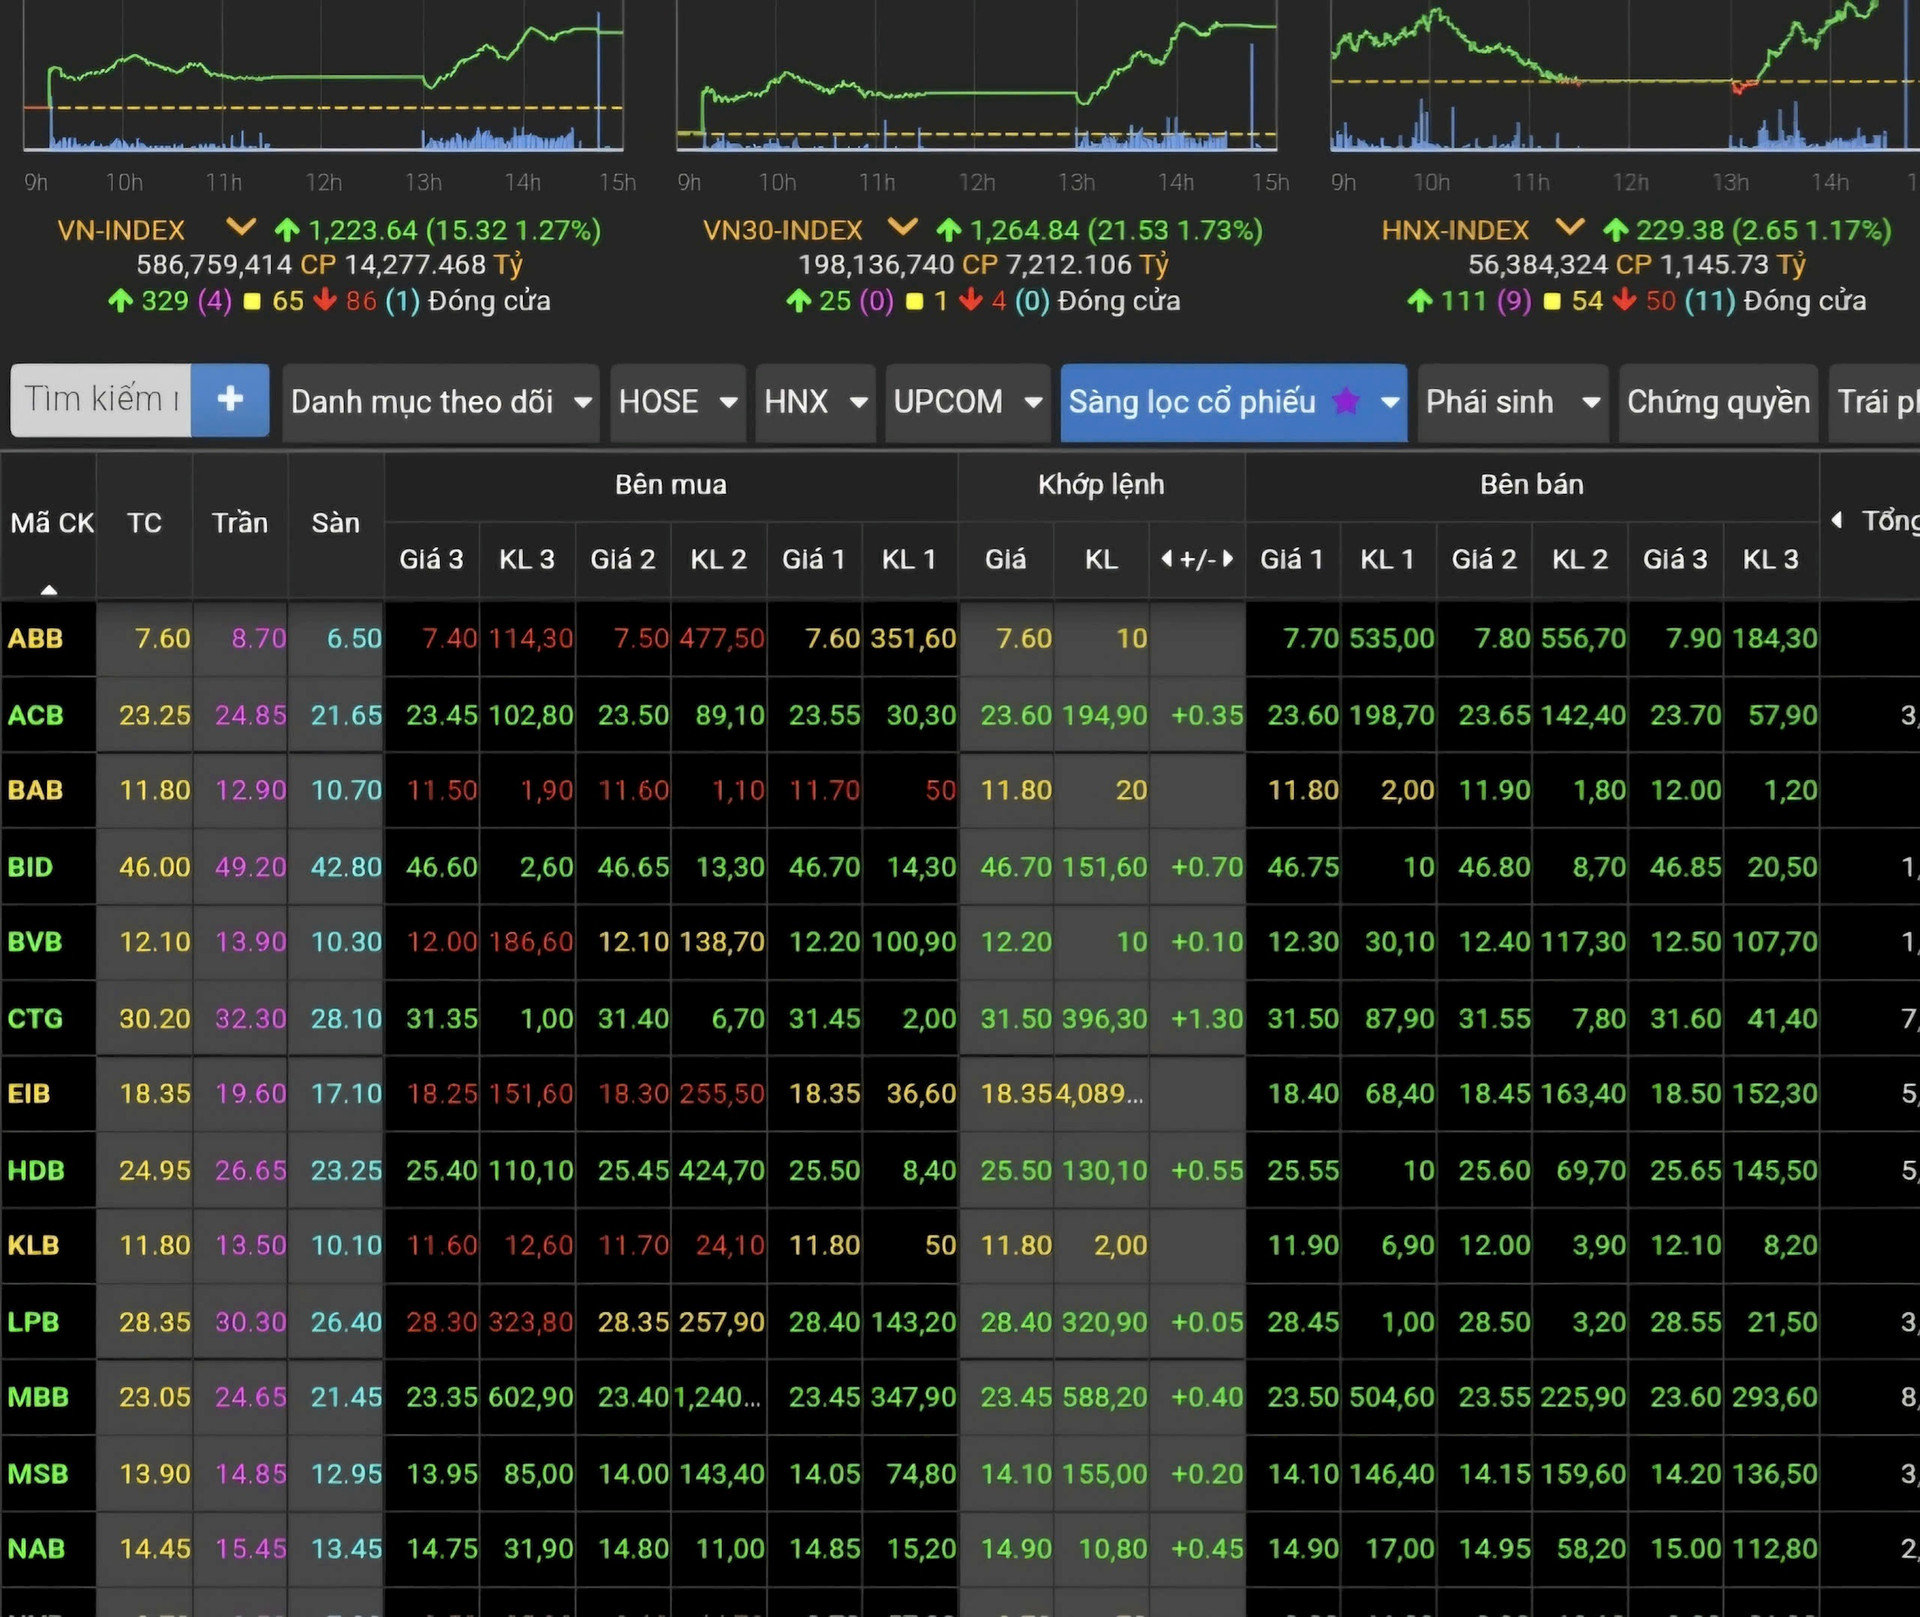The height and width of the screenshot is (1617, 1920).
Task: Open the BID stock symbol
Action: (30, 867)
